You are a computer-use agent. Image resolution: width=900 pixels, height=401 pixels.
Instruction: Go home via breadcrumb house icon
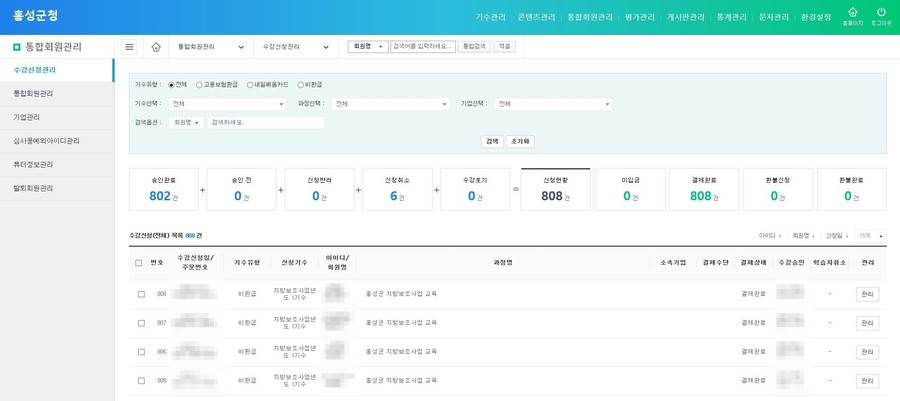click(156, 47)
